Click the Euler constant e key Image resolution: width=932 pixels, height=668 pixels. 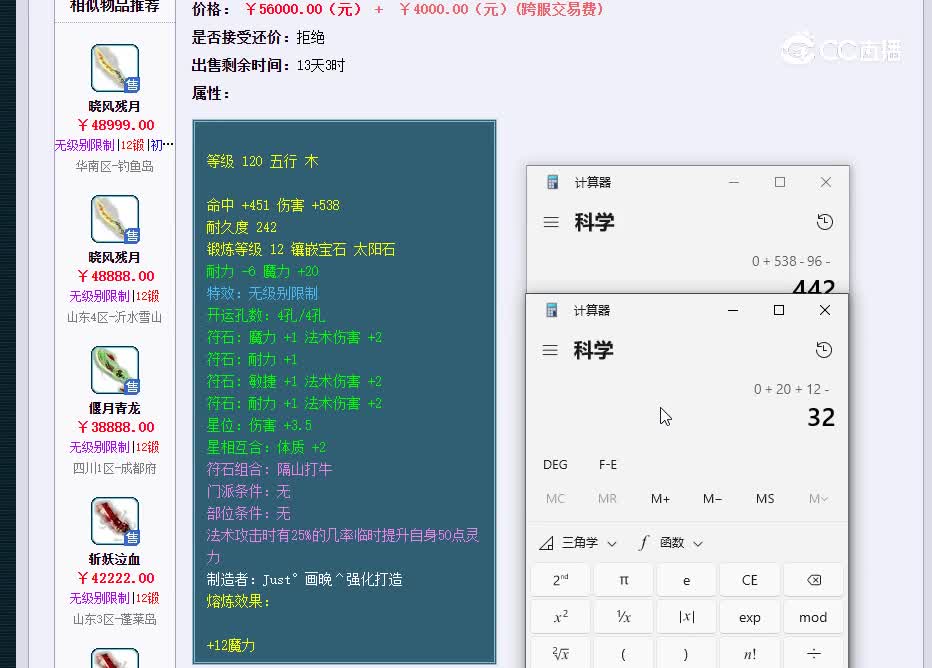click(687, 580)
